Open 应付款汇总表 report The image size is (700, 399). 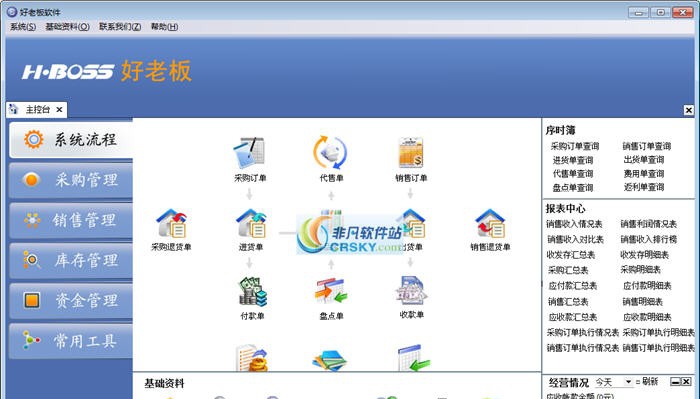[573, 286]
